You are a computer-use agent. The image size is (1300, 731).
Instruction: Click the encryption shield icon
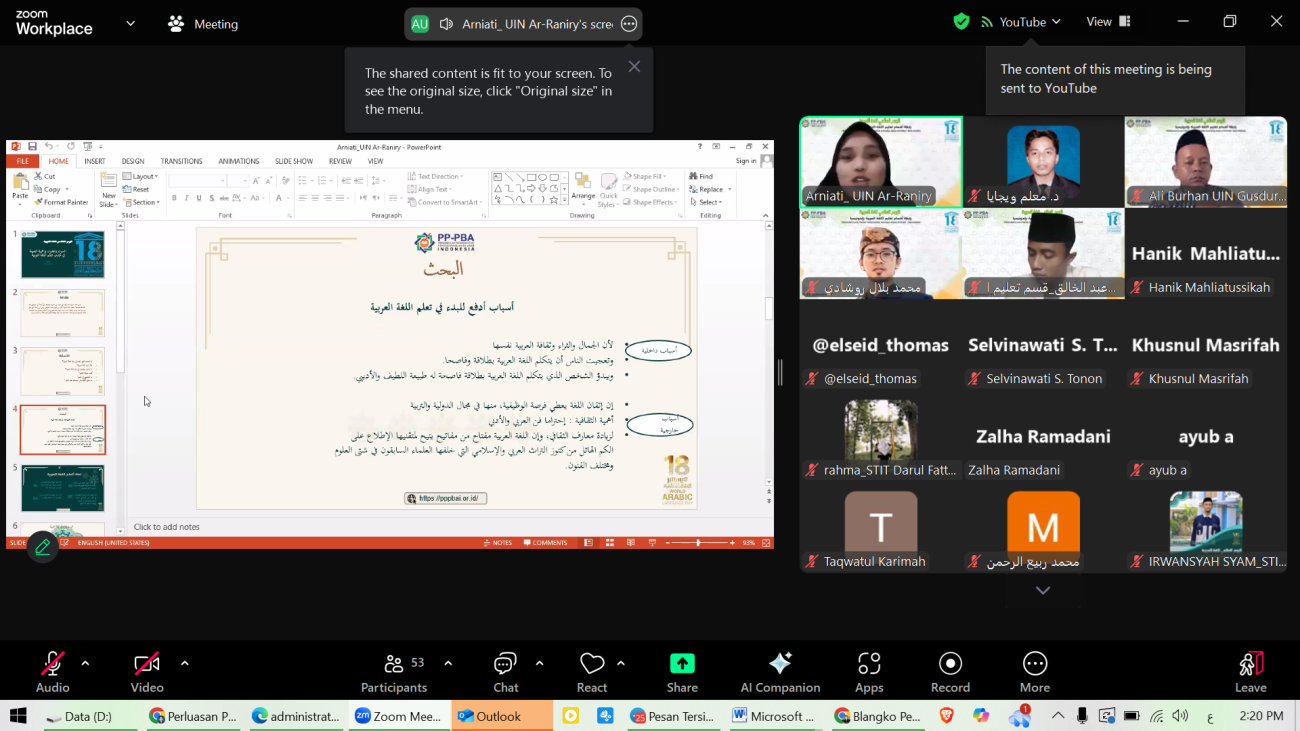(961, 22)
